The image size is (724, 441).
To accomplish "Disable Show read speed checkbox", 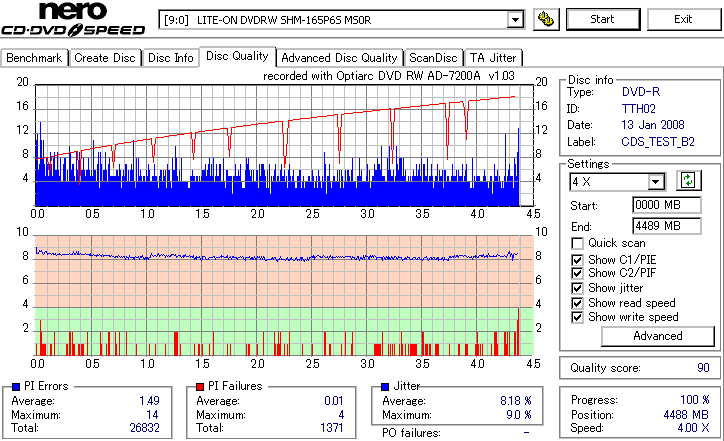I will coord(577,303).
